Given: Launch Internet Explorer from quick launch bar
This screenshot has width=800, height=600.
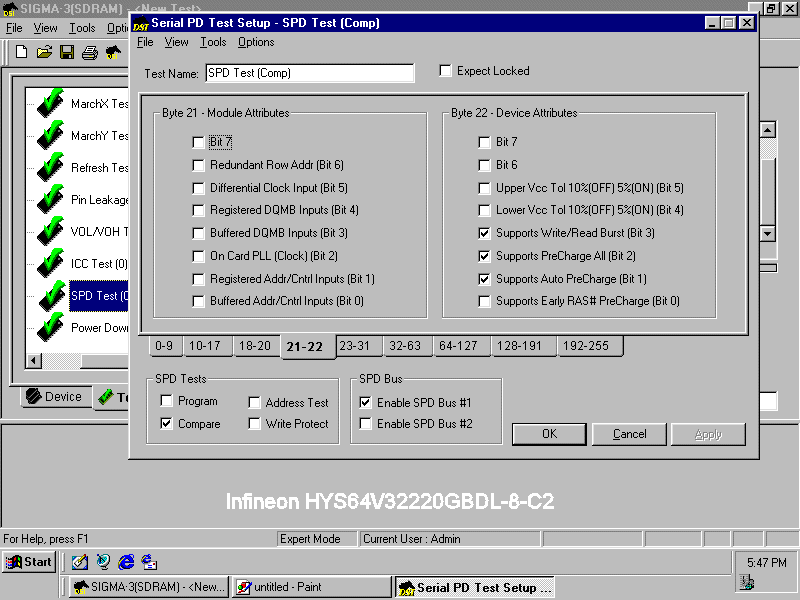Looking at the screenshot, I should [125, 562].
